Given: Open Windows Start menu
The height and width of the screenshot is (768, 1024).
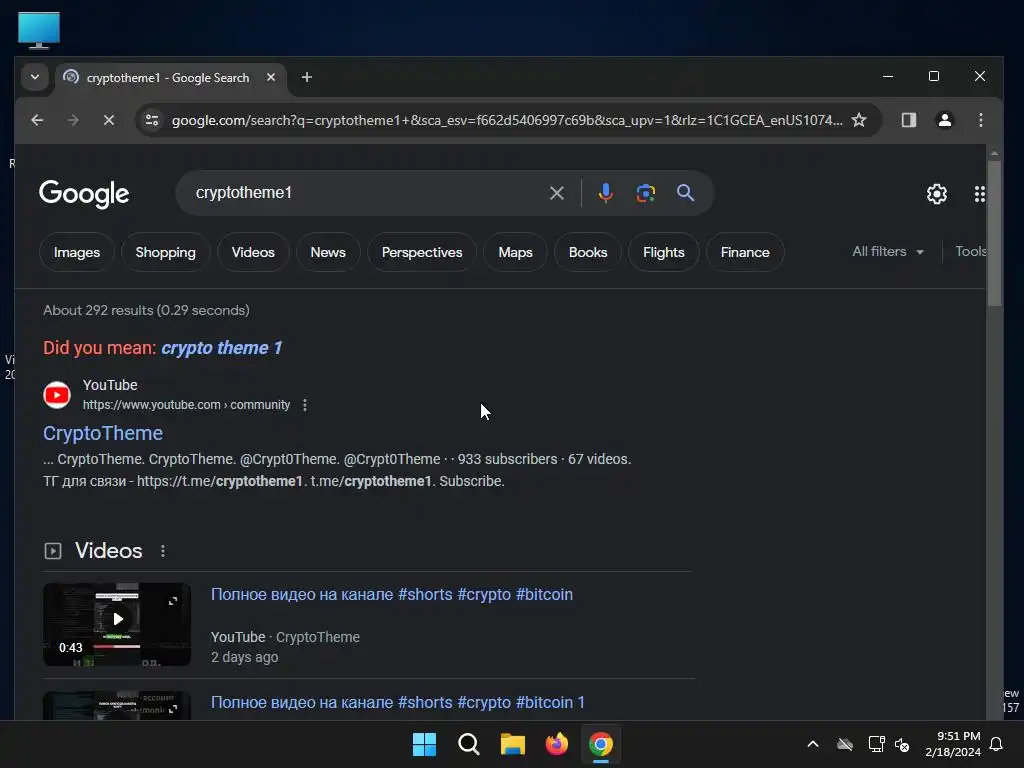Looking at the screenshot, I should pos(424,744).
